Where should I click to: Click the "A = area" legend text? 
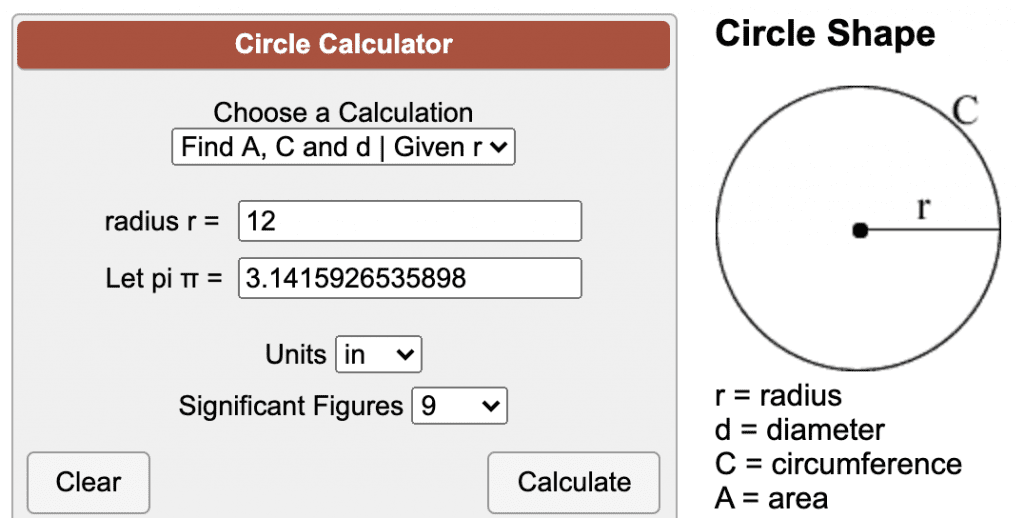tap(771, 497)
